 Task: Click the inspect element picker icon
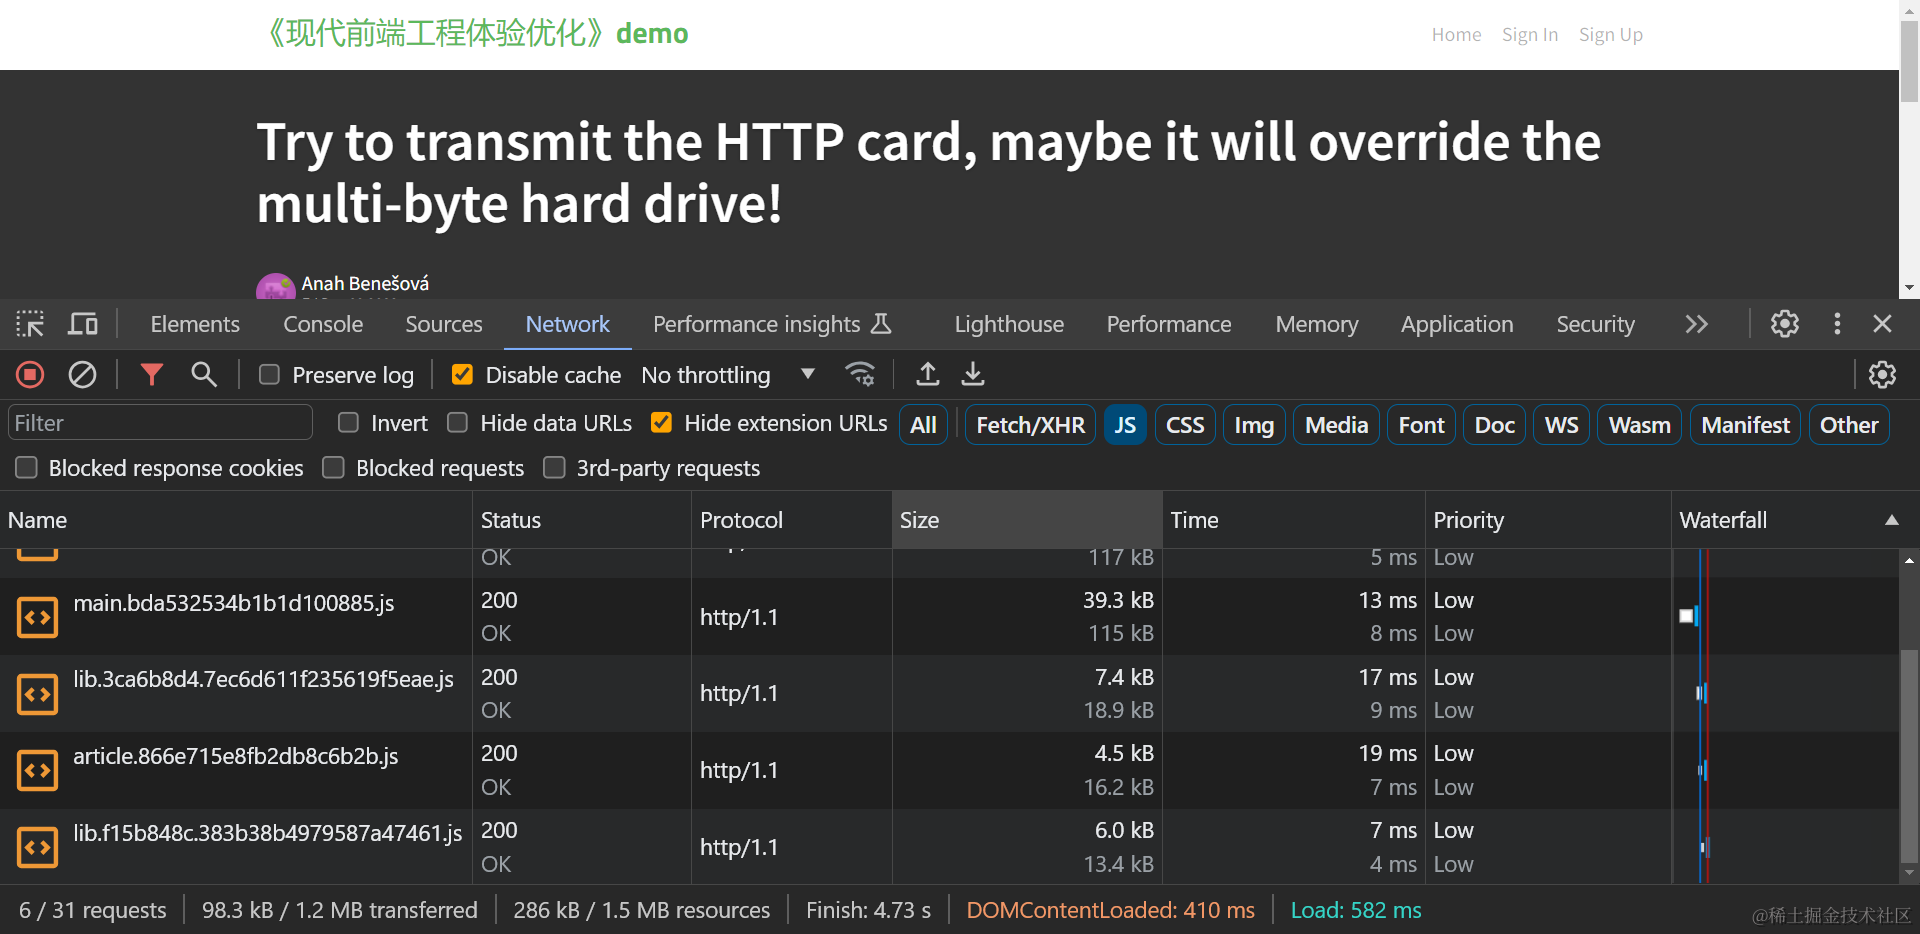pos(30,324)
